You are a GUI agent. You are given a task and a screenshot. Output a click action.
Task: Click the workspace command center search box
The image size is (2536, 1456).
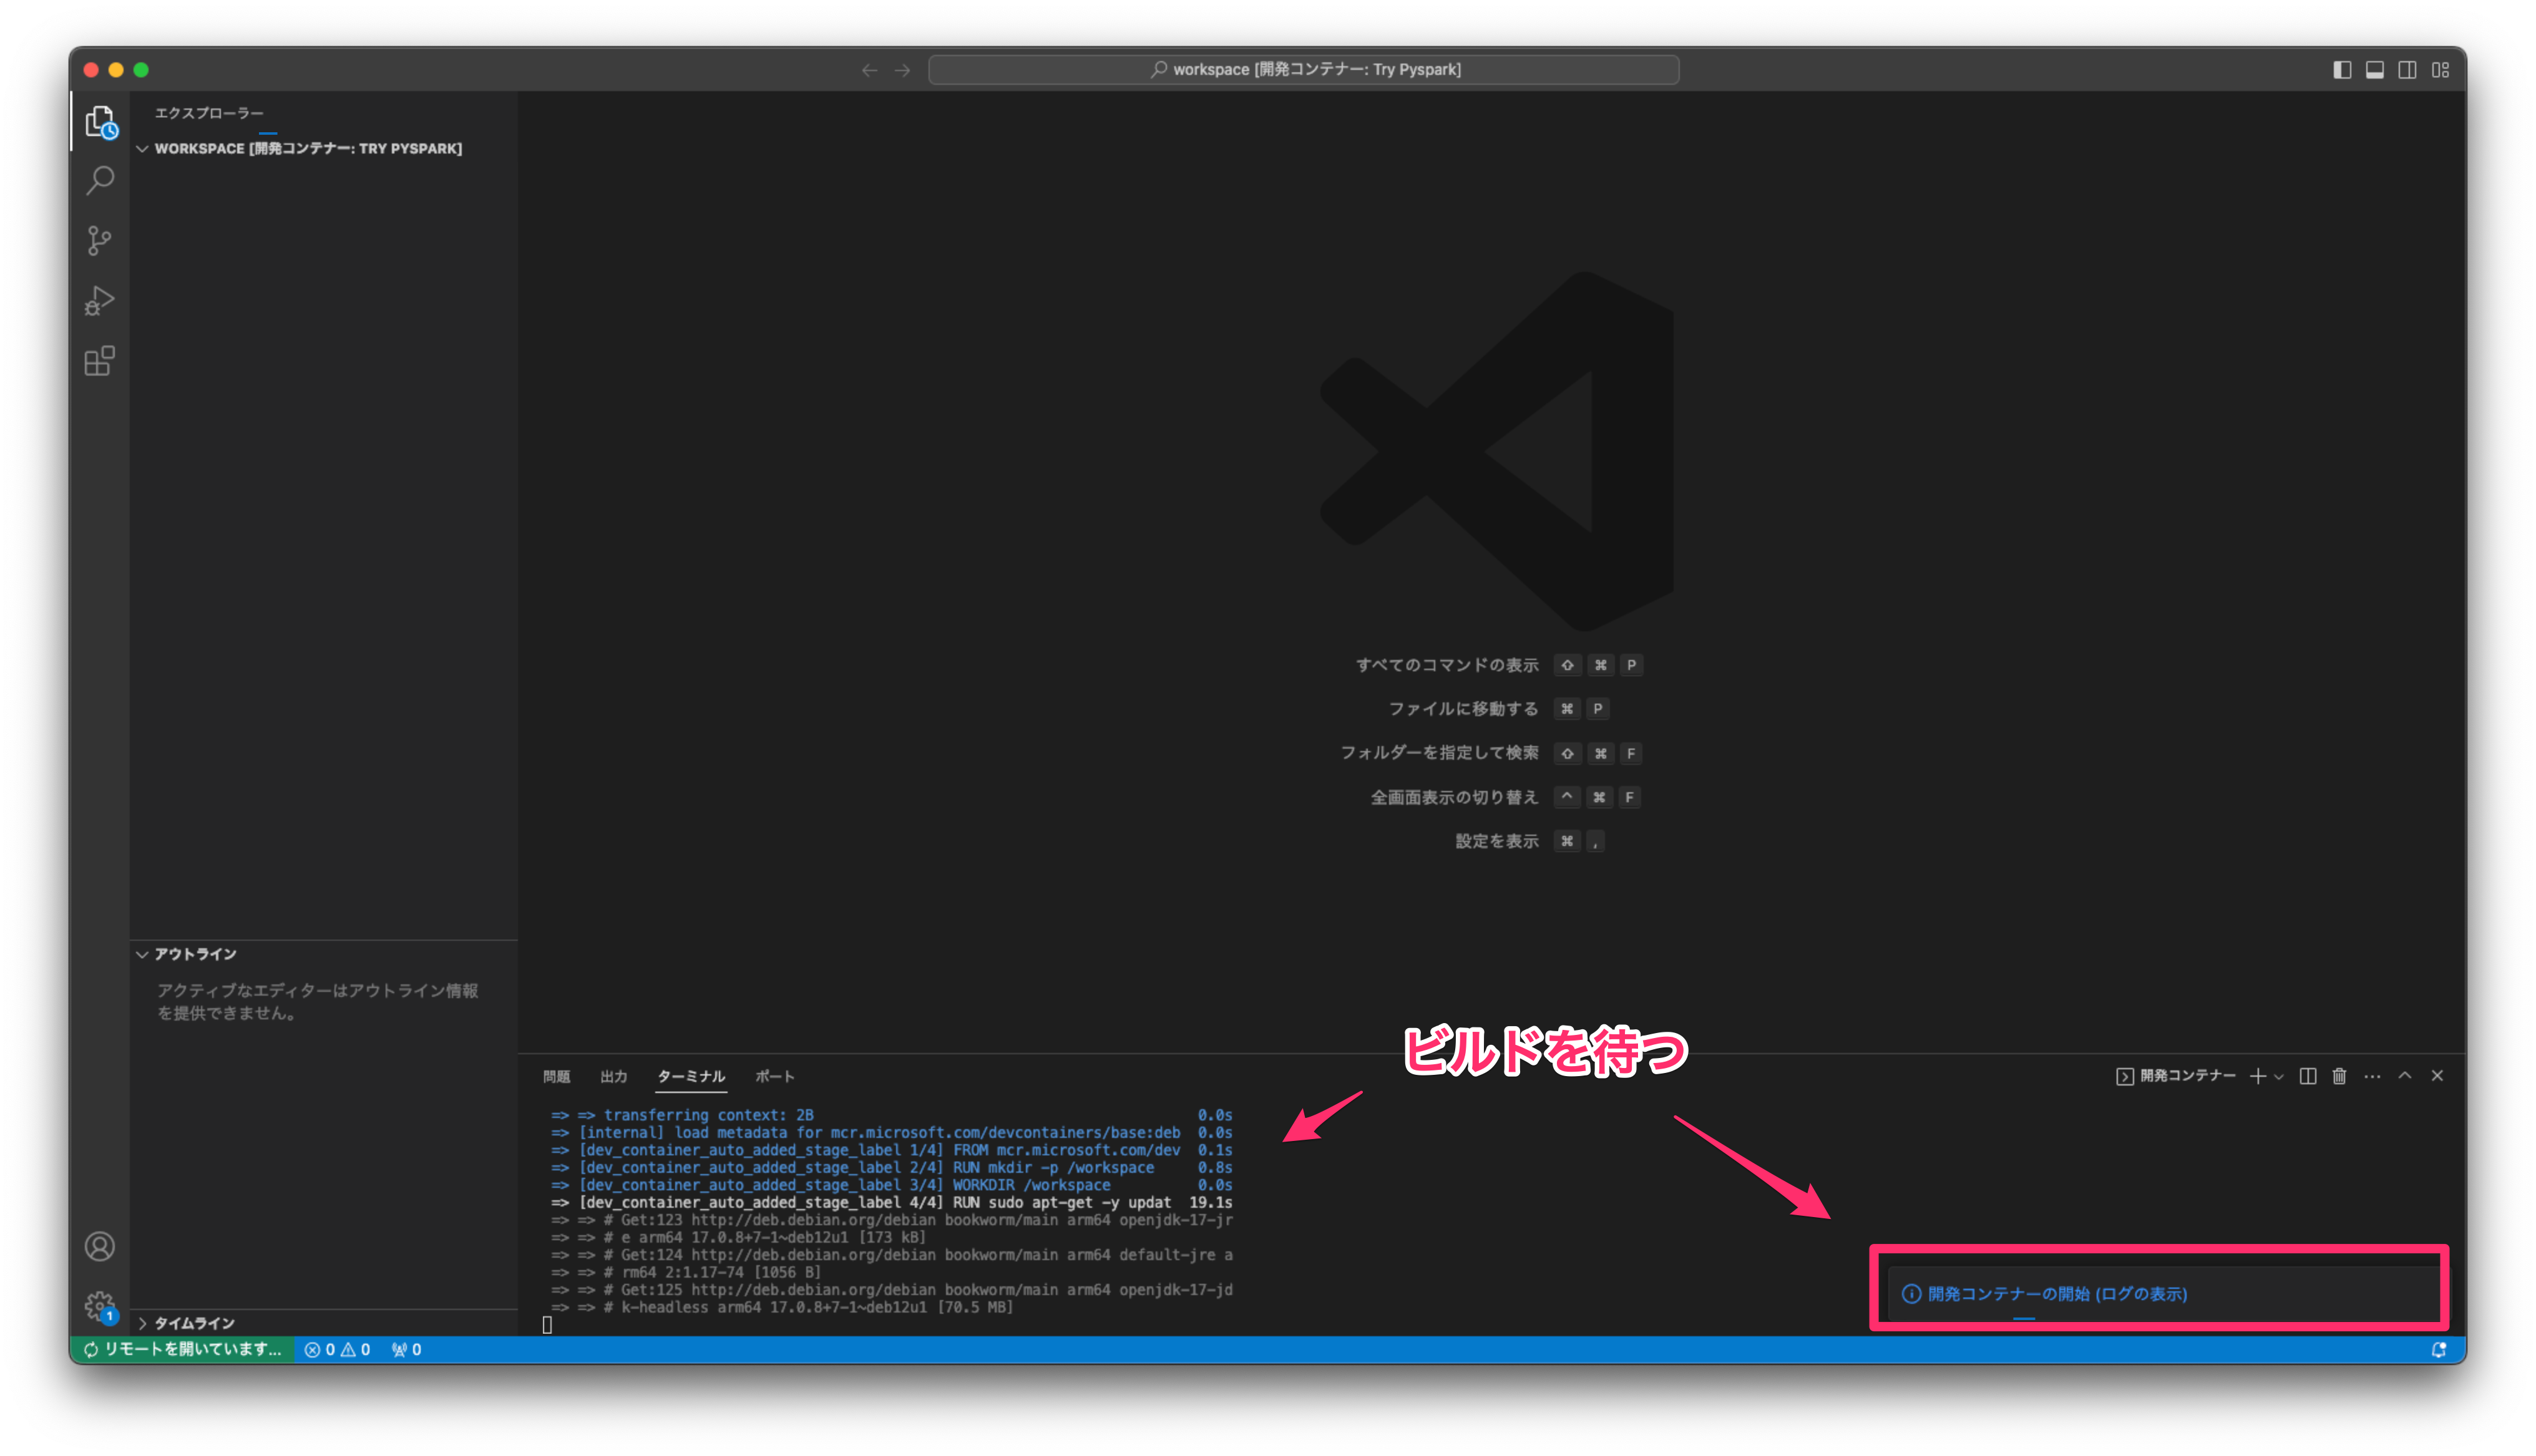pyautogui.click(x=1303, y=70)
